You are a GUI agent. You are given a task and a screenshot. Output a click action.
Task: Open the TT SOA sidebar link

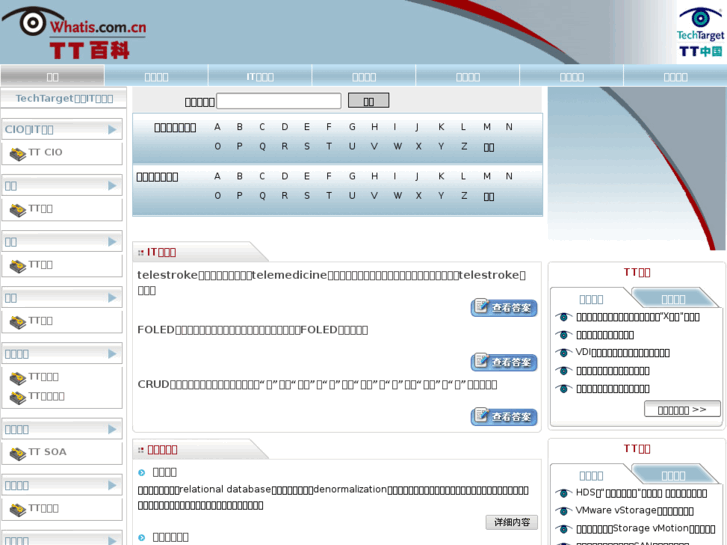(47, 452)
